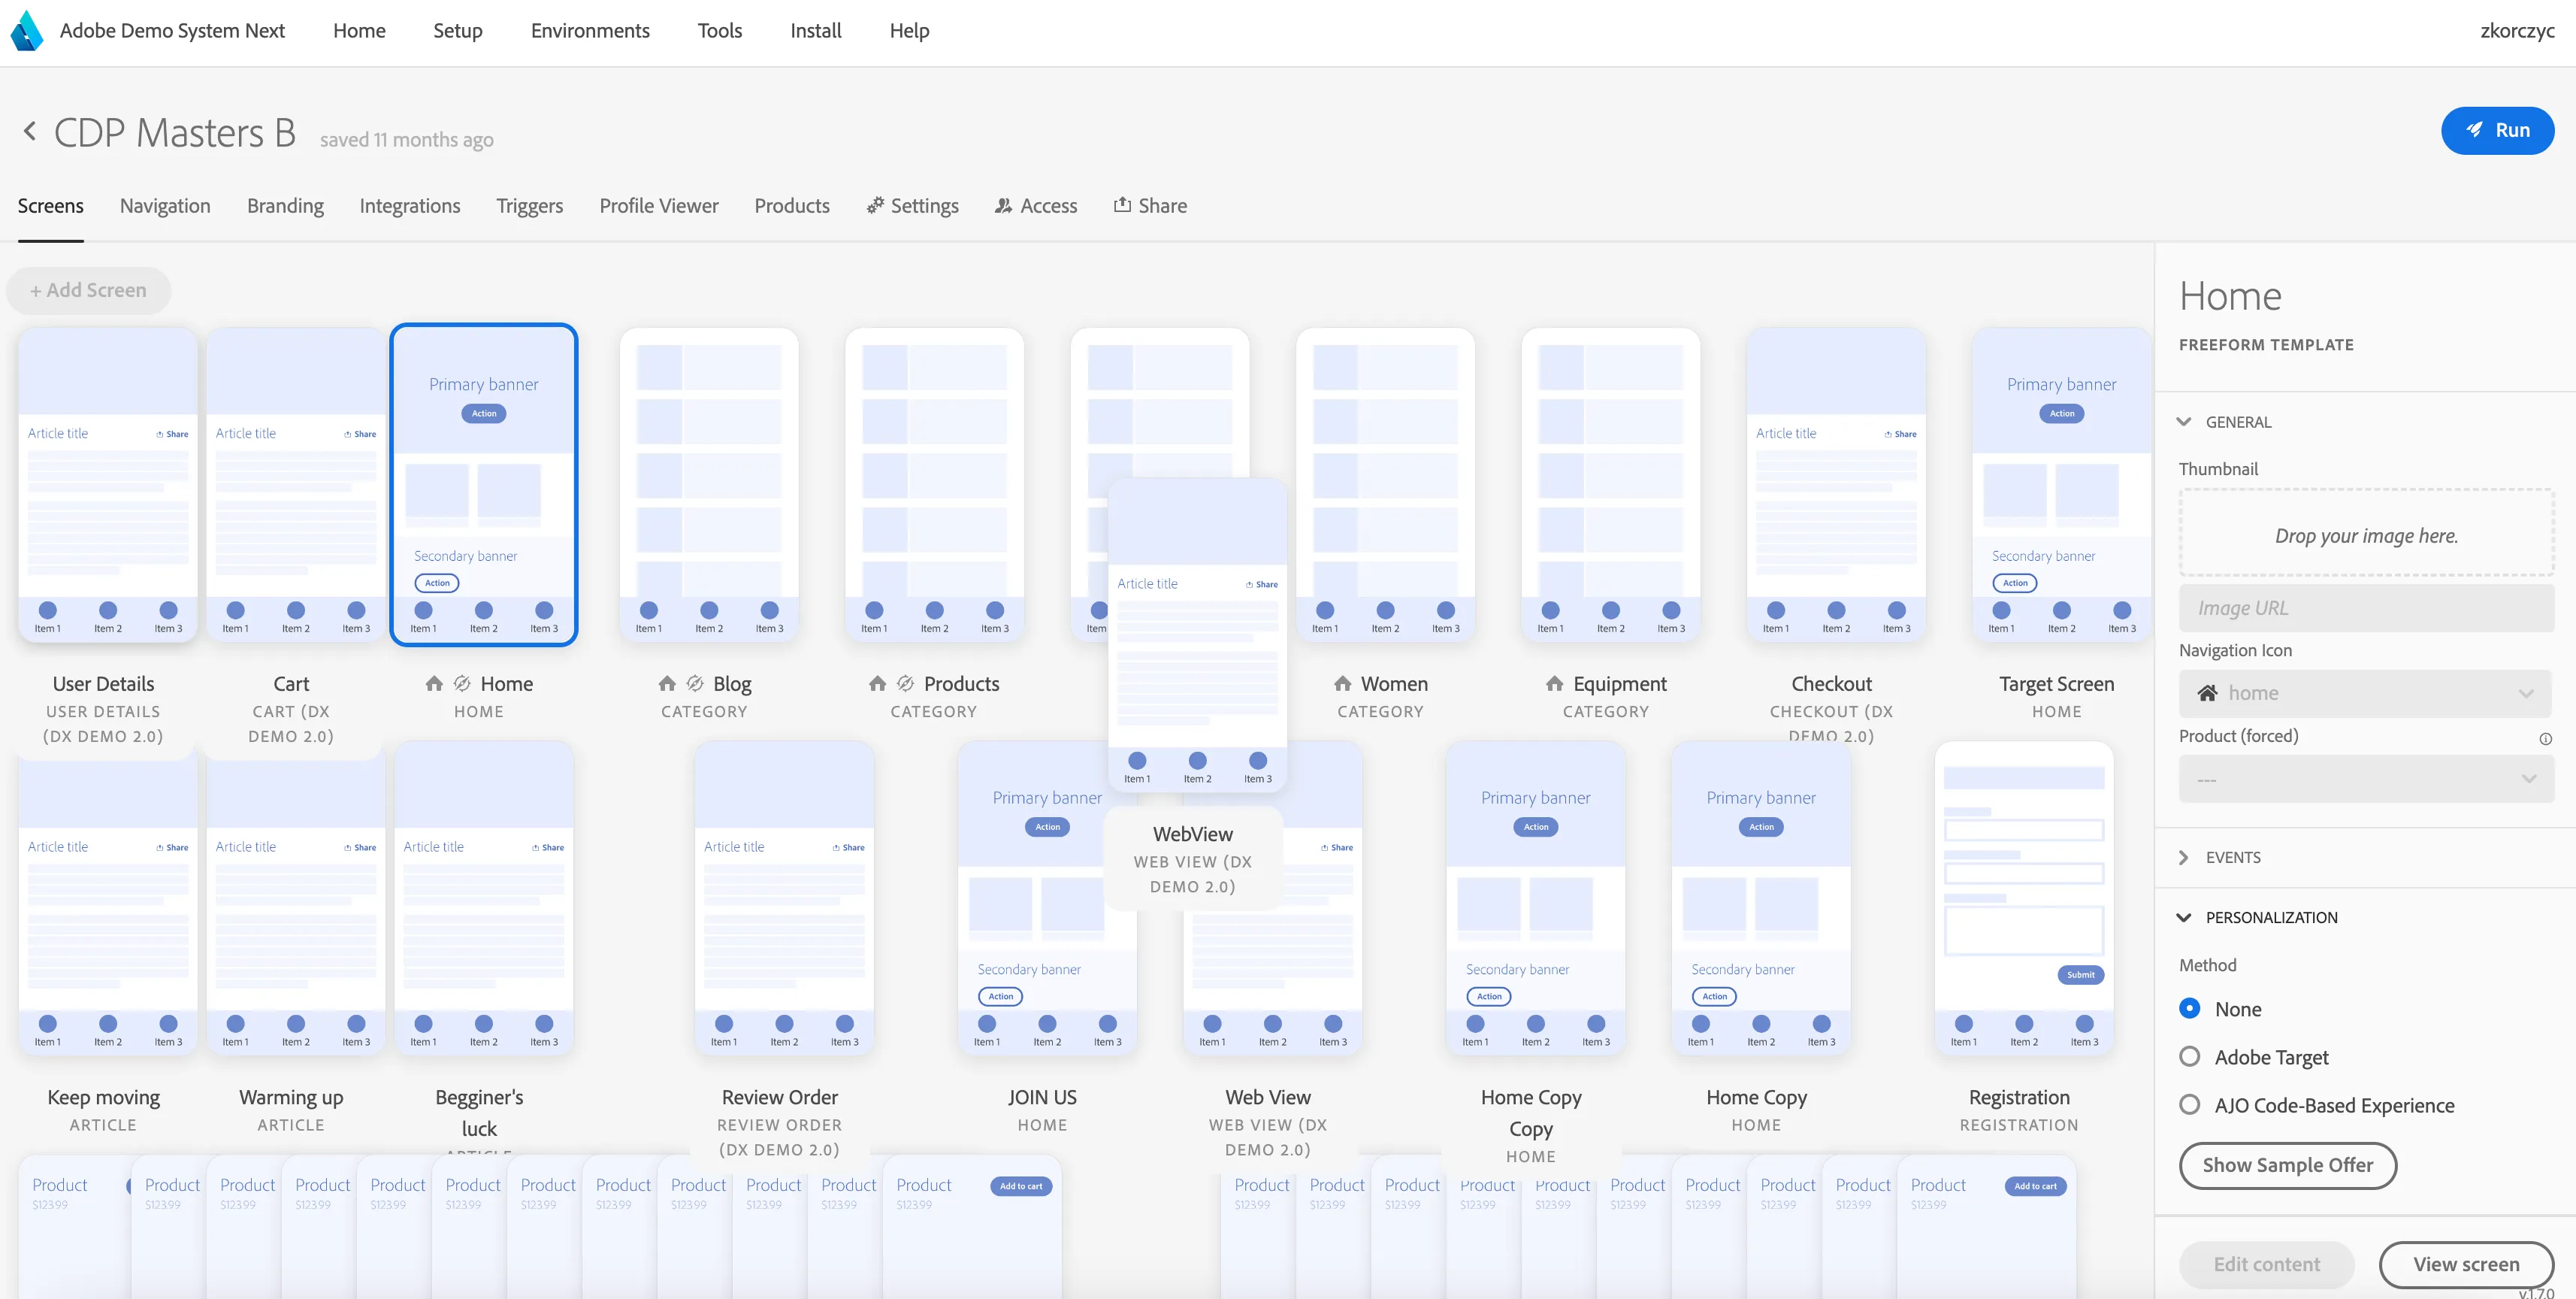Collapse the GENERAL section
2576x1299 pixels.
click(x=2184, y=422)
